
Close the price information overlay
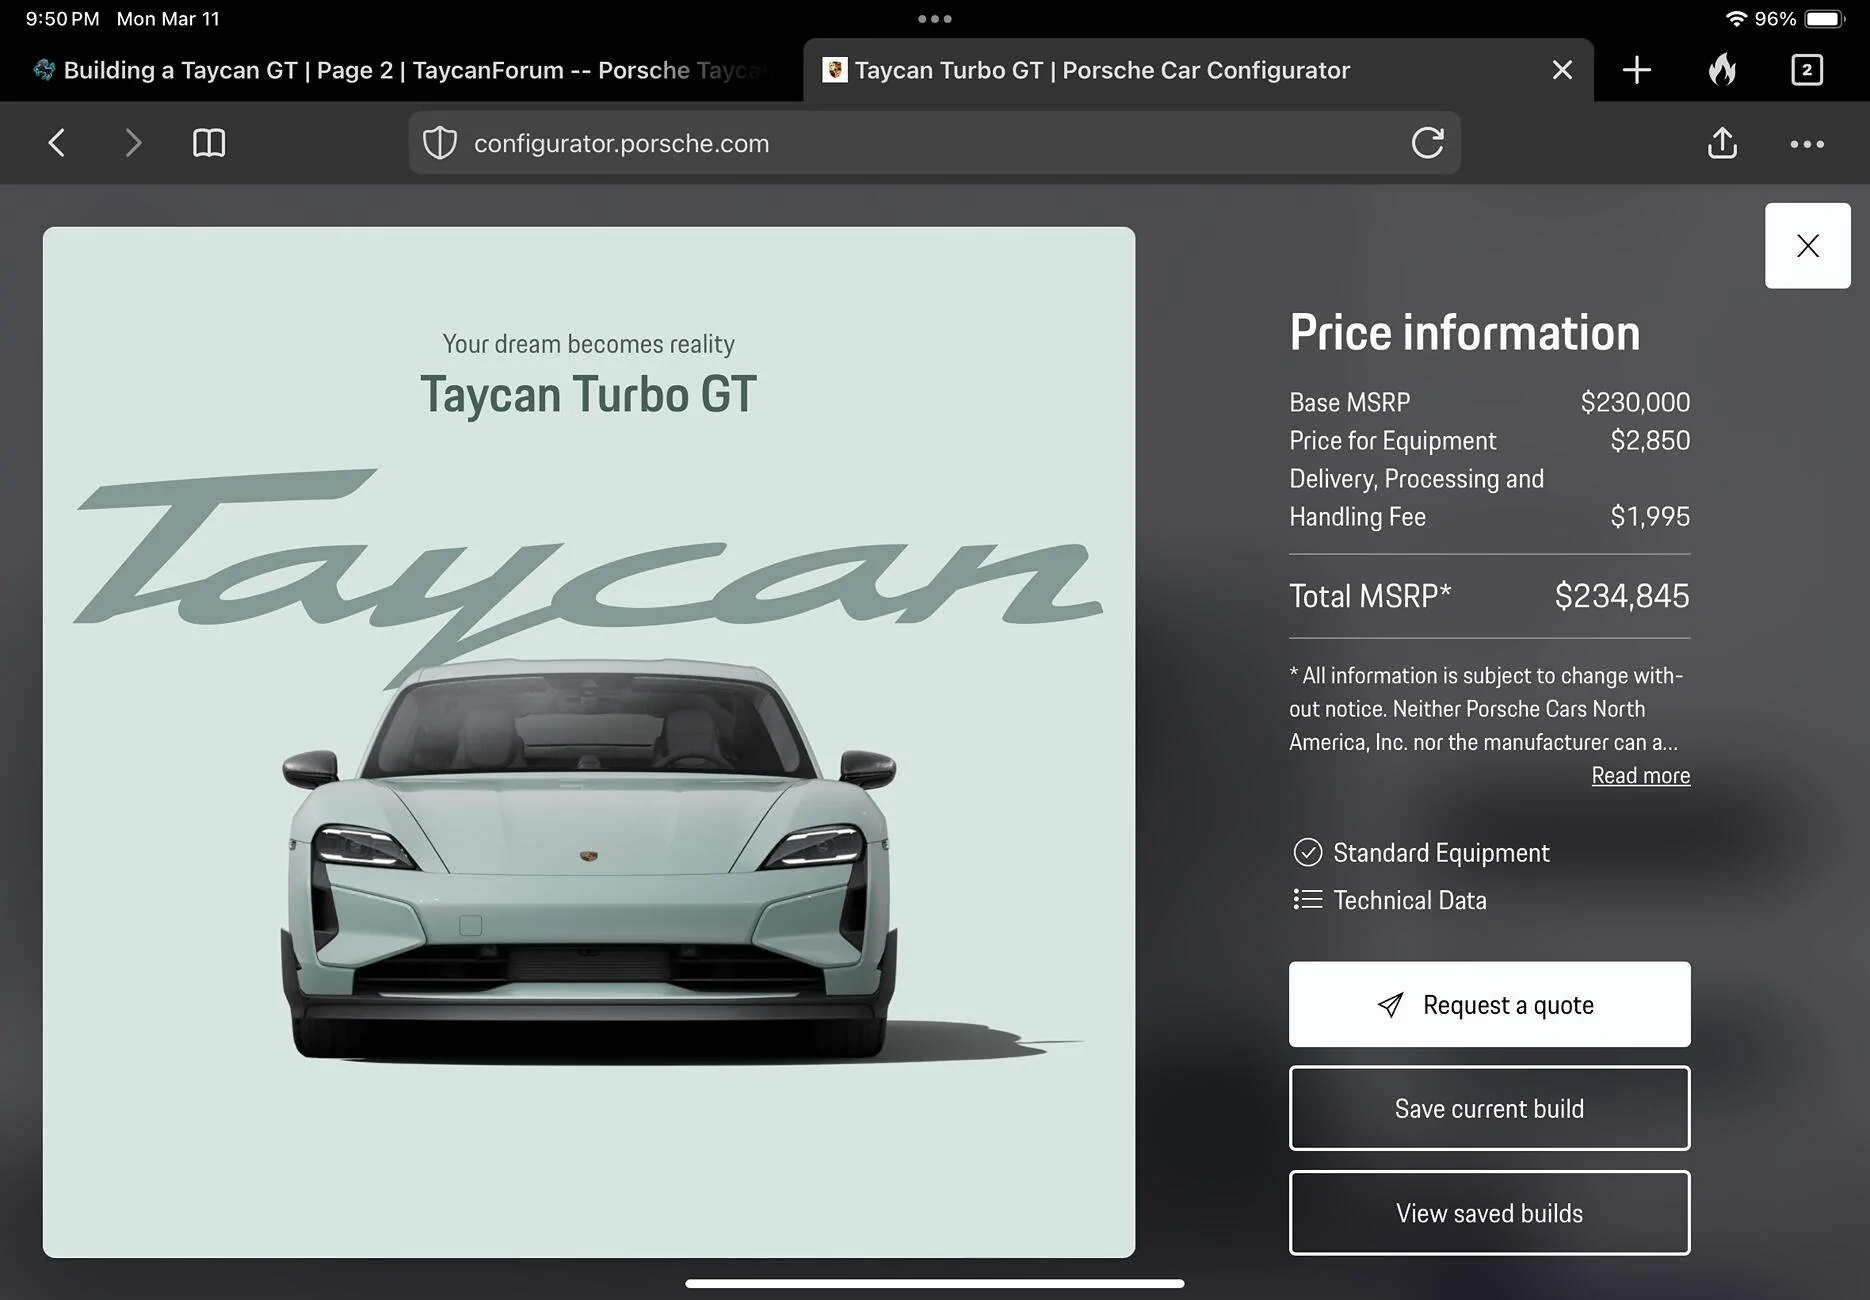1807,246
